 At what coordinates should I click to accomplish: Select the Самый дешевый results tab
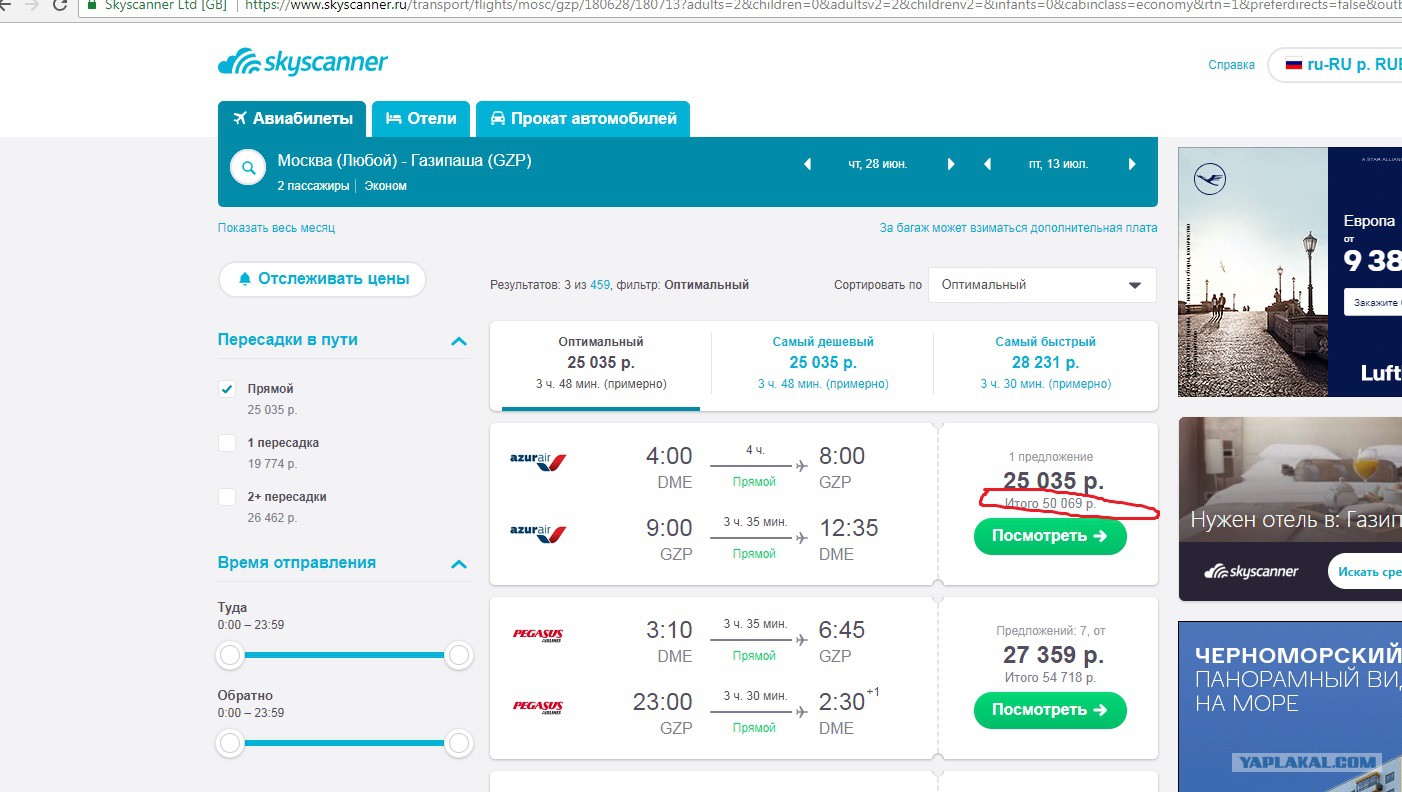point(823,364)
